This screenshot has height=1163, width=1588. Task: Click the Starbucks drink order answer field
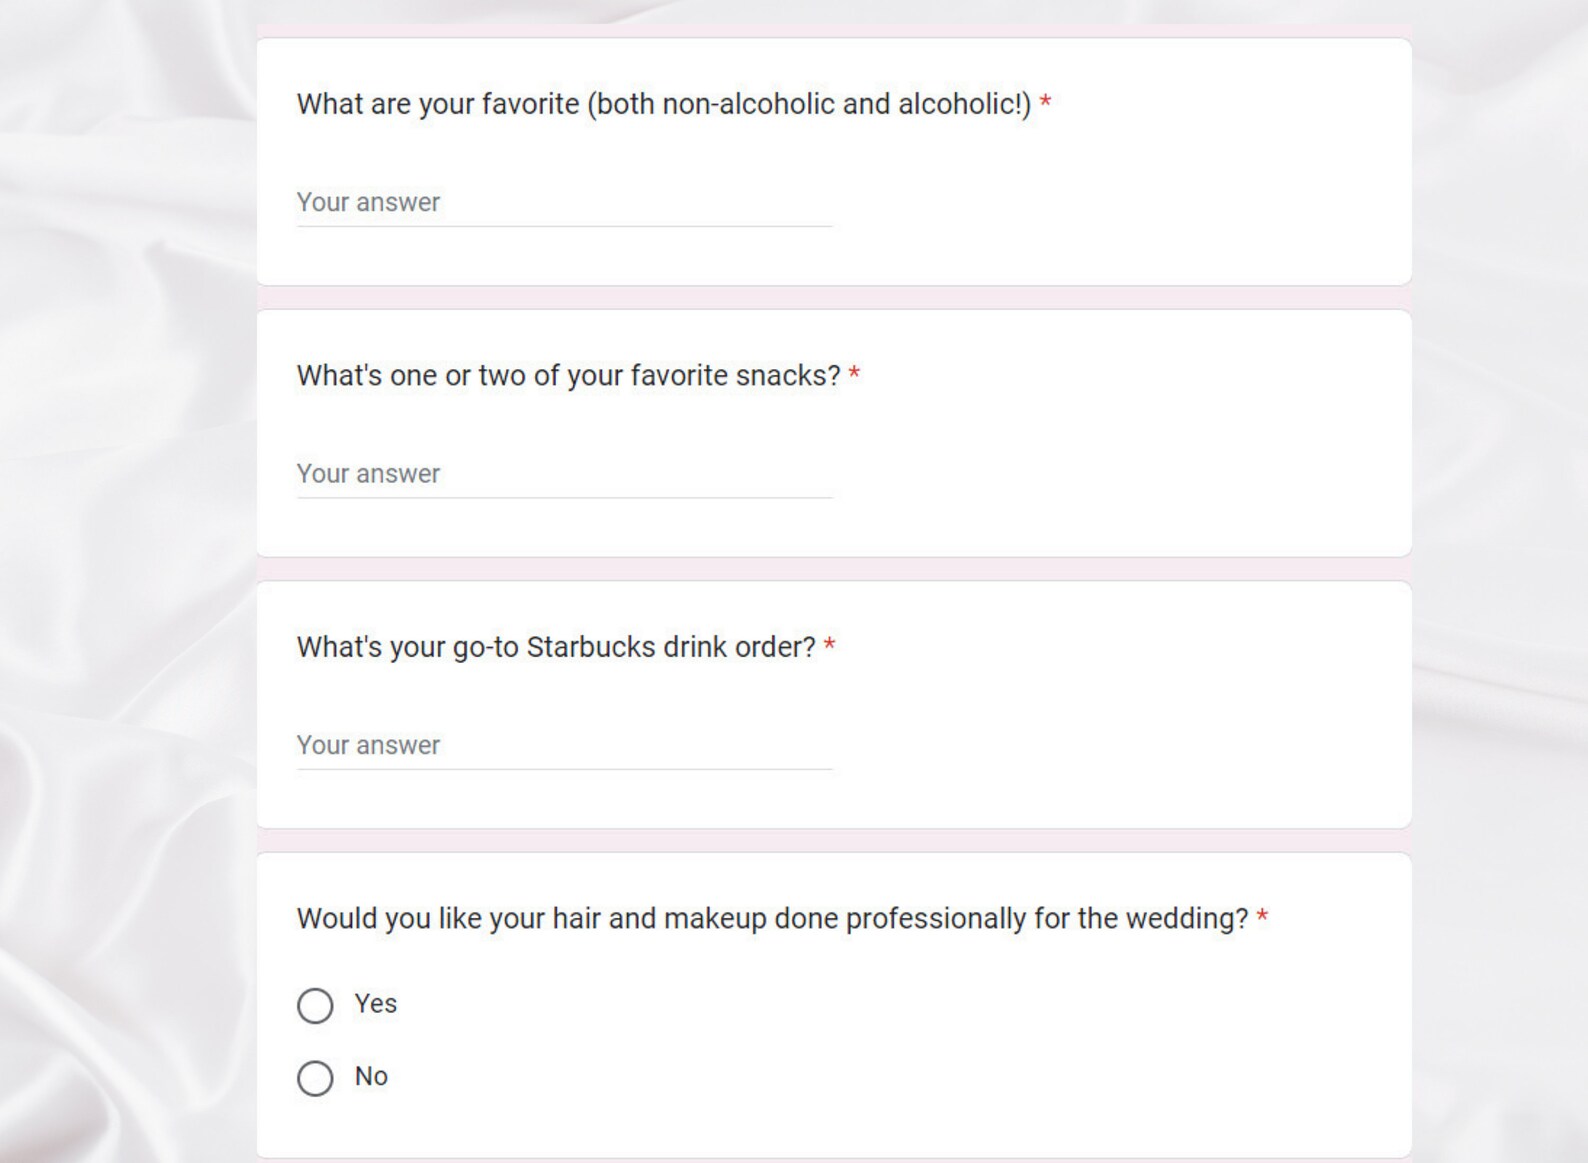click(x=564, y=746)
